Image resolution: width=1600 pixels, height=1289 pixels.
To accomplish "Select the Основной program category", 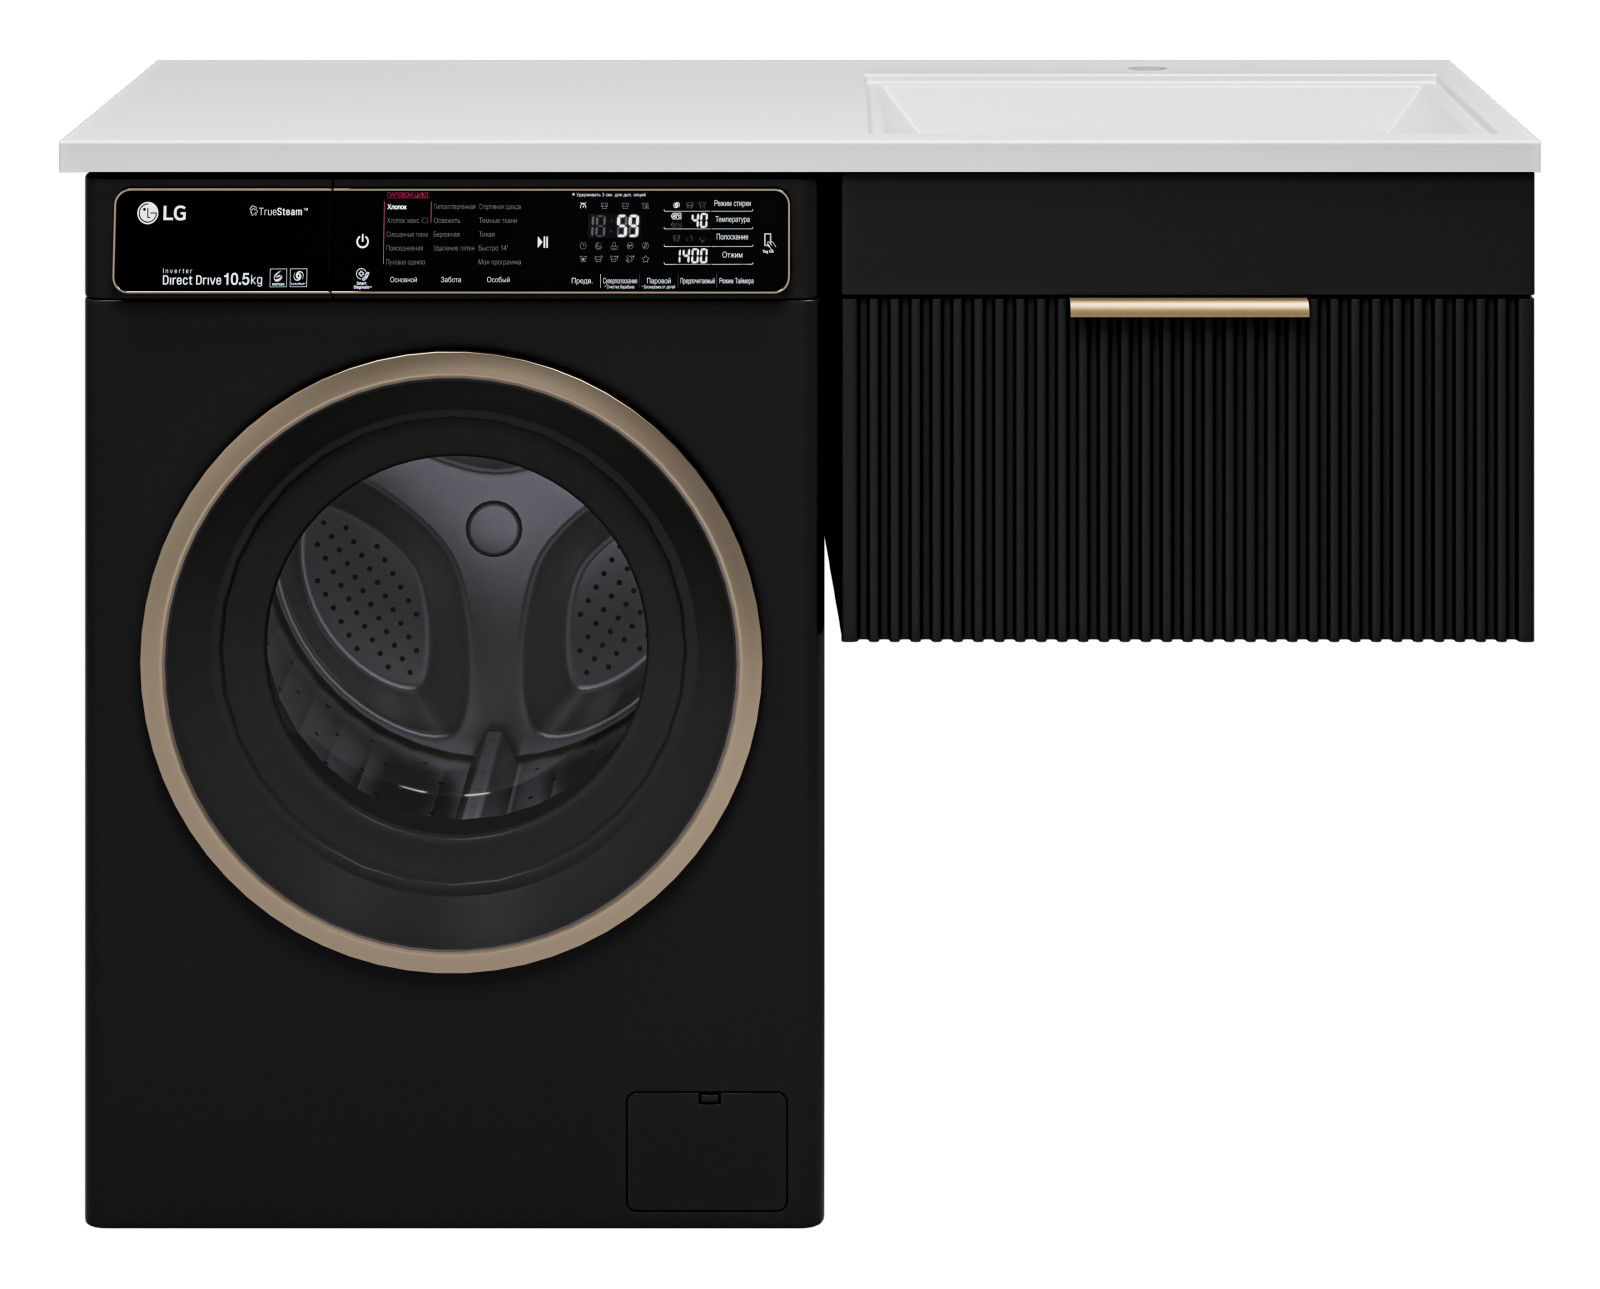I will click(403, 280).
